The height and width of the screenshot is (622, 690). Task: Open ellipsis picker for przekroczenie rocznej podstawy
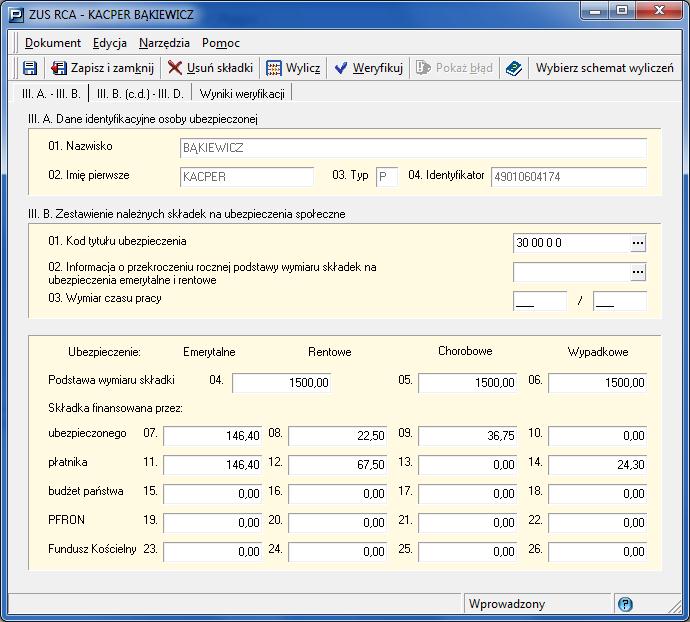(638, 272)
